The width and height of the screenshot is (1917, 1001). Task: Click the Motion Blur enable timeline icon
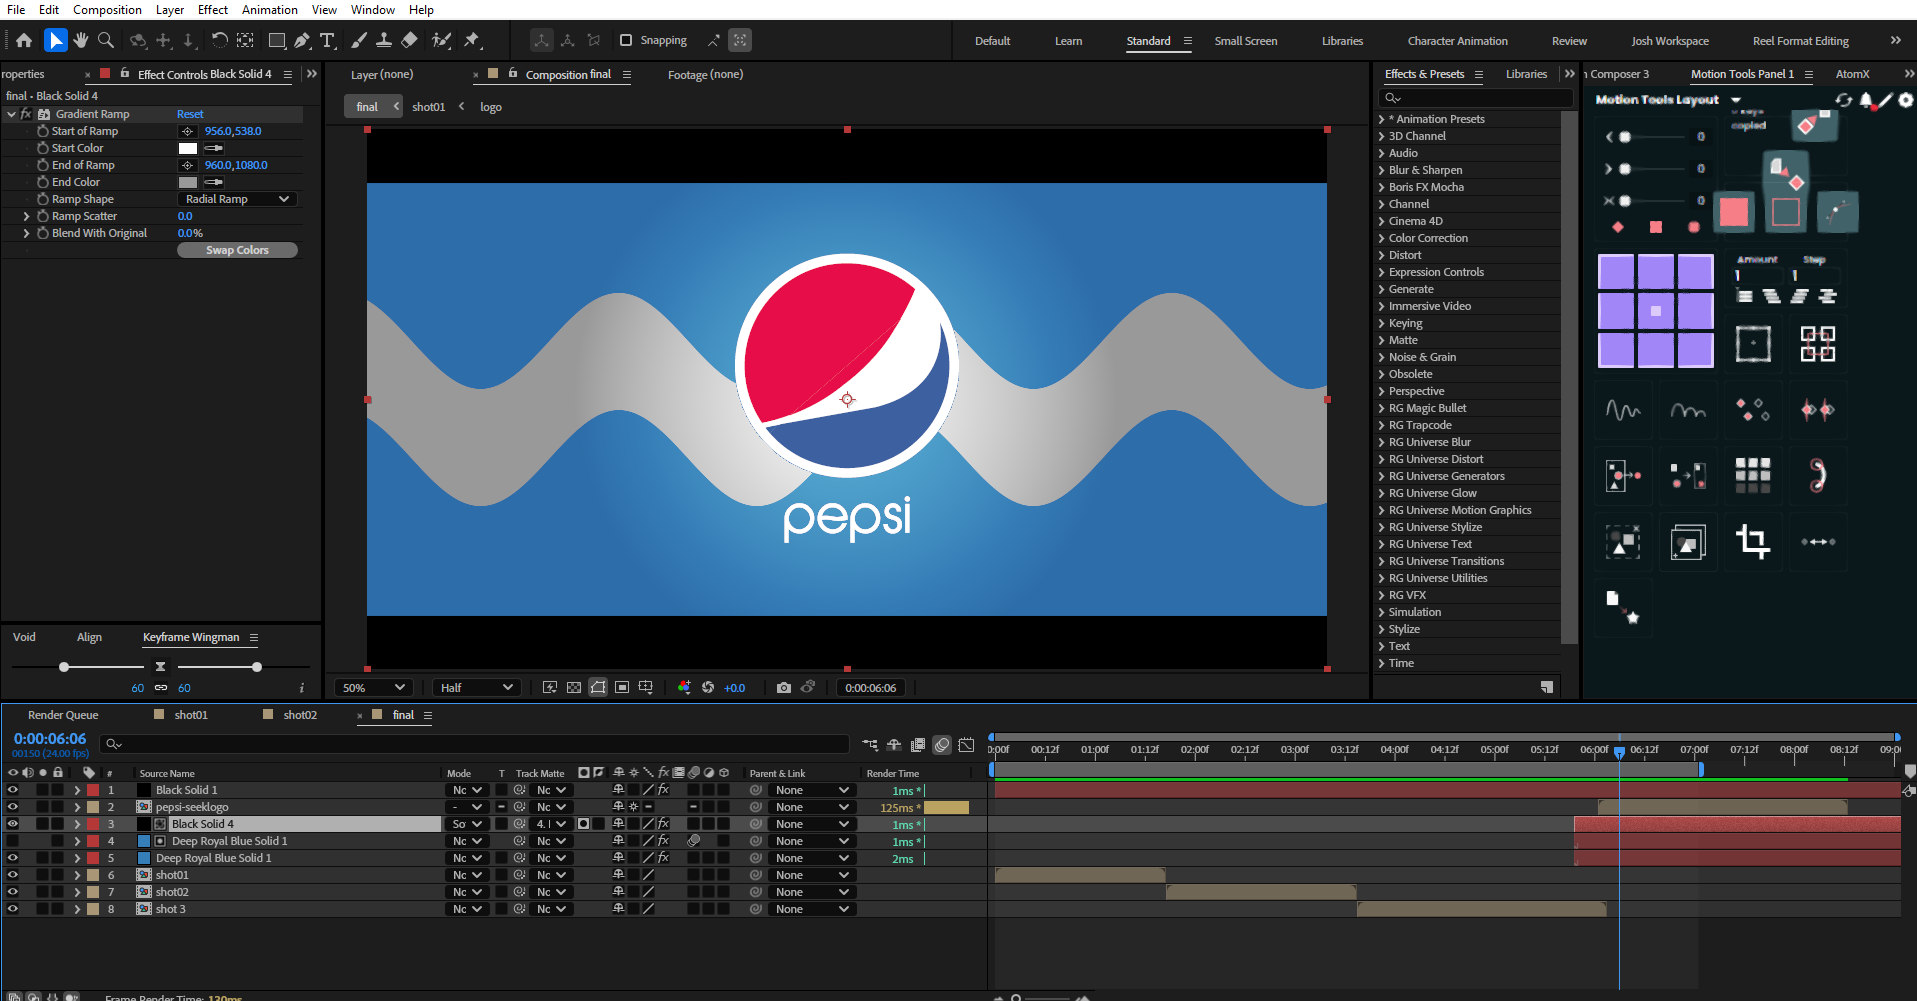coord(942,745)
